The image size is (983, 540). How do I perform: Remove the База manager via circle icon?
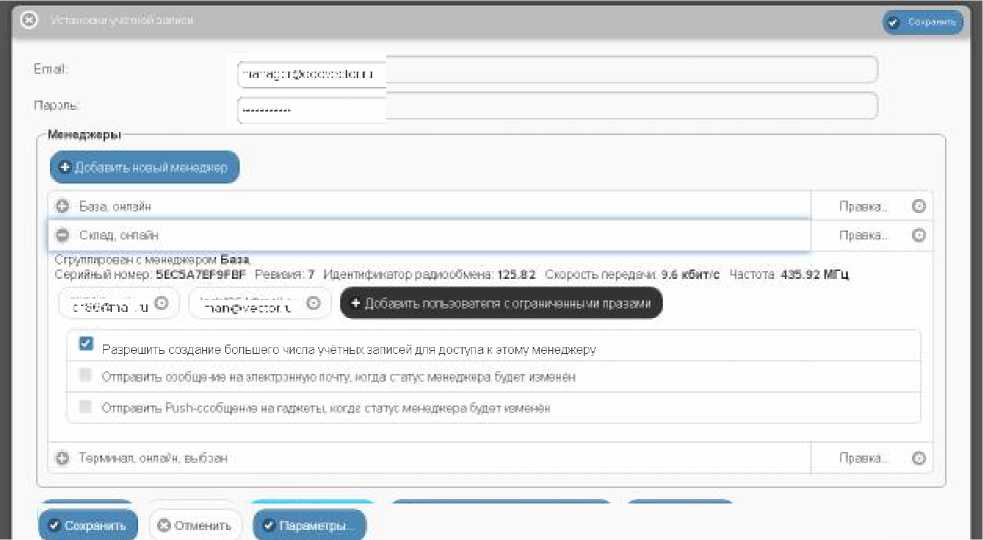click(x=918, y=206)
